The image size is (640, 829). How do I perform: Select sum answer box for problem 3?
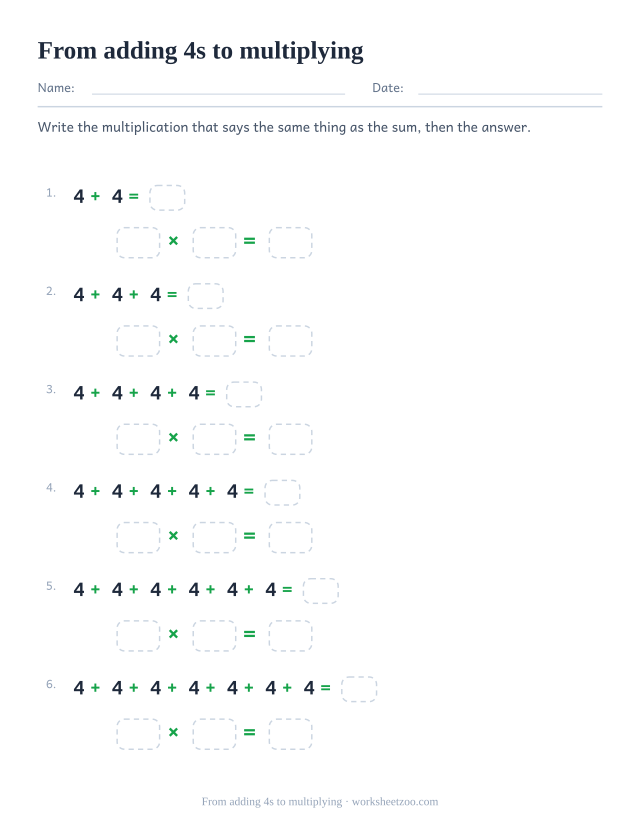244,394
